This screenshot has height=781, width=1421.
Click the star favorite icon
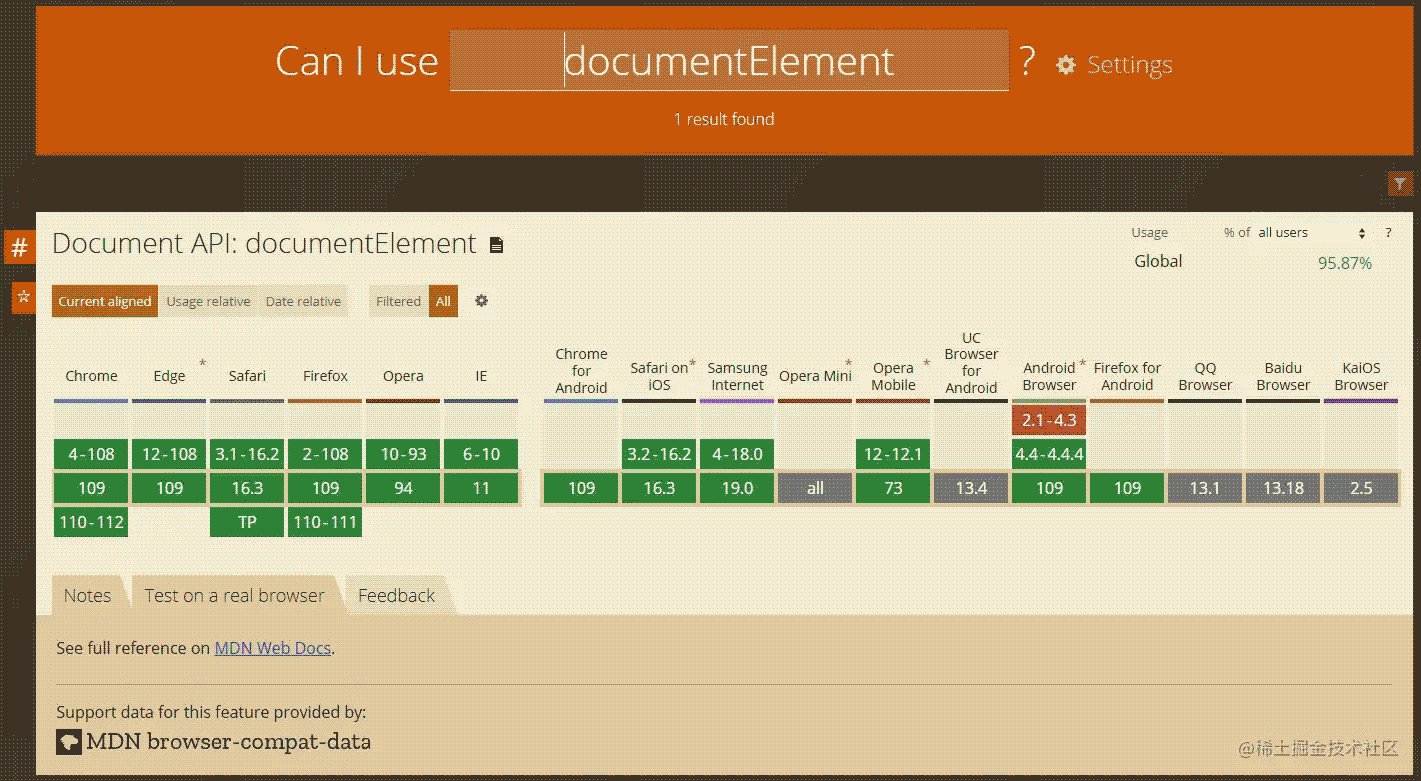click(23, 297)
